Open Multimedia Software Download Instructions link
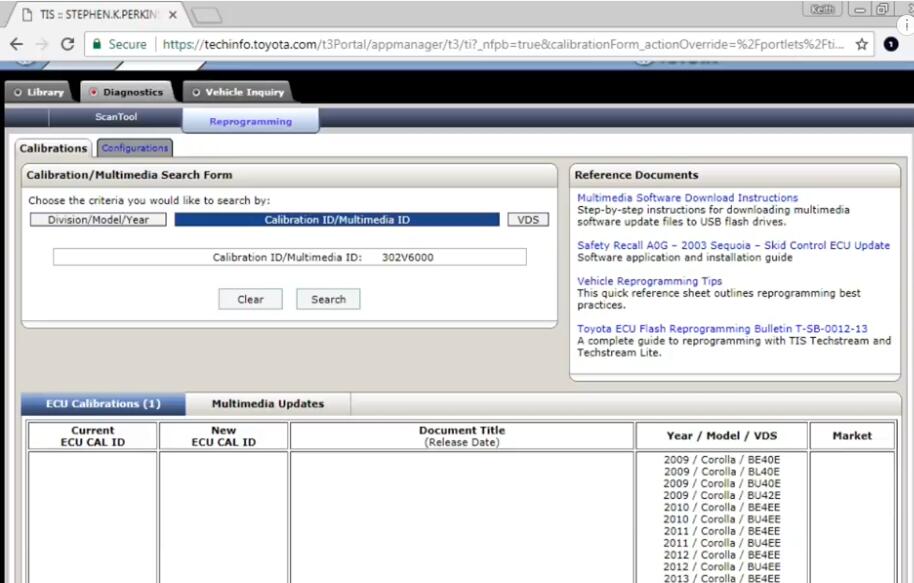Screen dimensions: 914x583 point(687,198)
